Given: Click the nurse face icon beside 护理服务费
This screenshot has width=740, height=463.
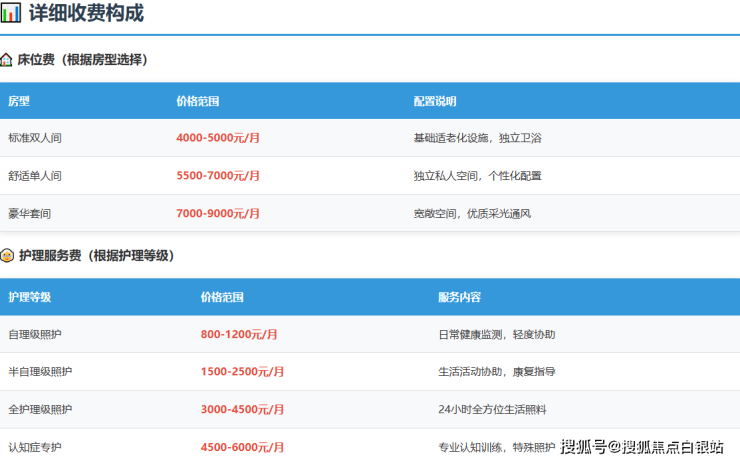Looking at the screenshot, I should coord(7,256).
